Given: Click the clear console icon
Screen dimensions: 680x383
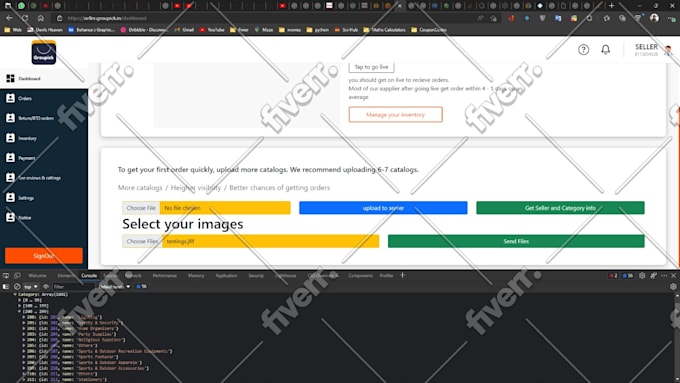Looking at the screenshot, I should pyautogui.click(x=17, y=286).
